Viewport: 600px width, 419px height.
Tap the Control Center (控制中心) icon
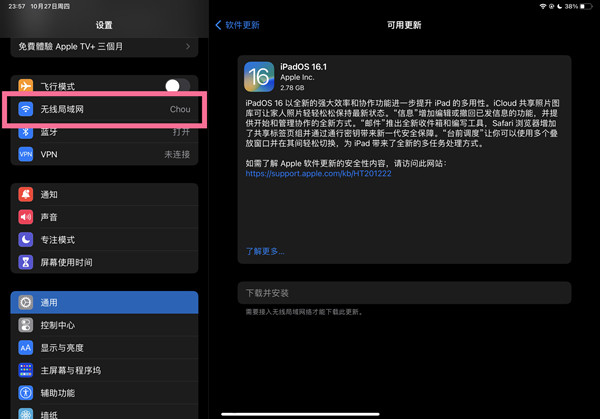pyautogui.click(x=26, y=325)
